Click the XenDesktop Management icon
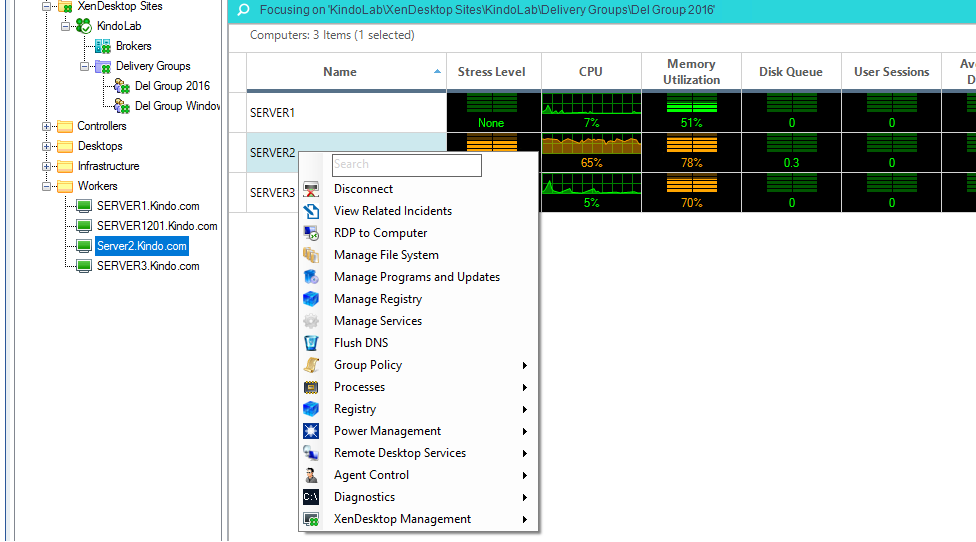Screen dimensions: 976x542 [311, 519]
